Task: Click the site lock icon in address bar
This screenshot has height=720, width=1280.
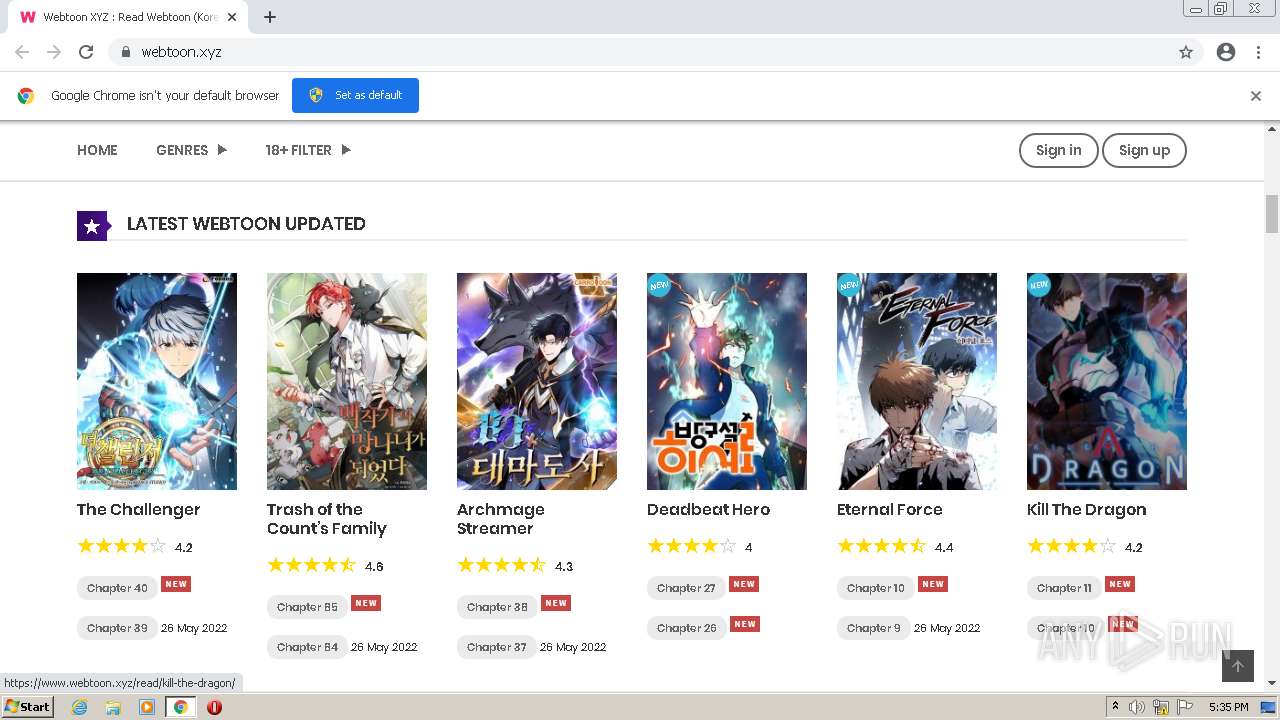Action: (x=125, y=52)
